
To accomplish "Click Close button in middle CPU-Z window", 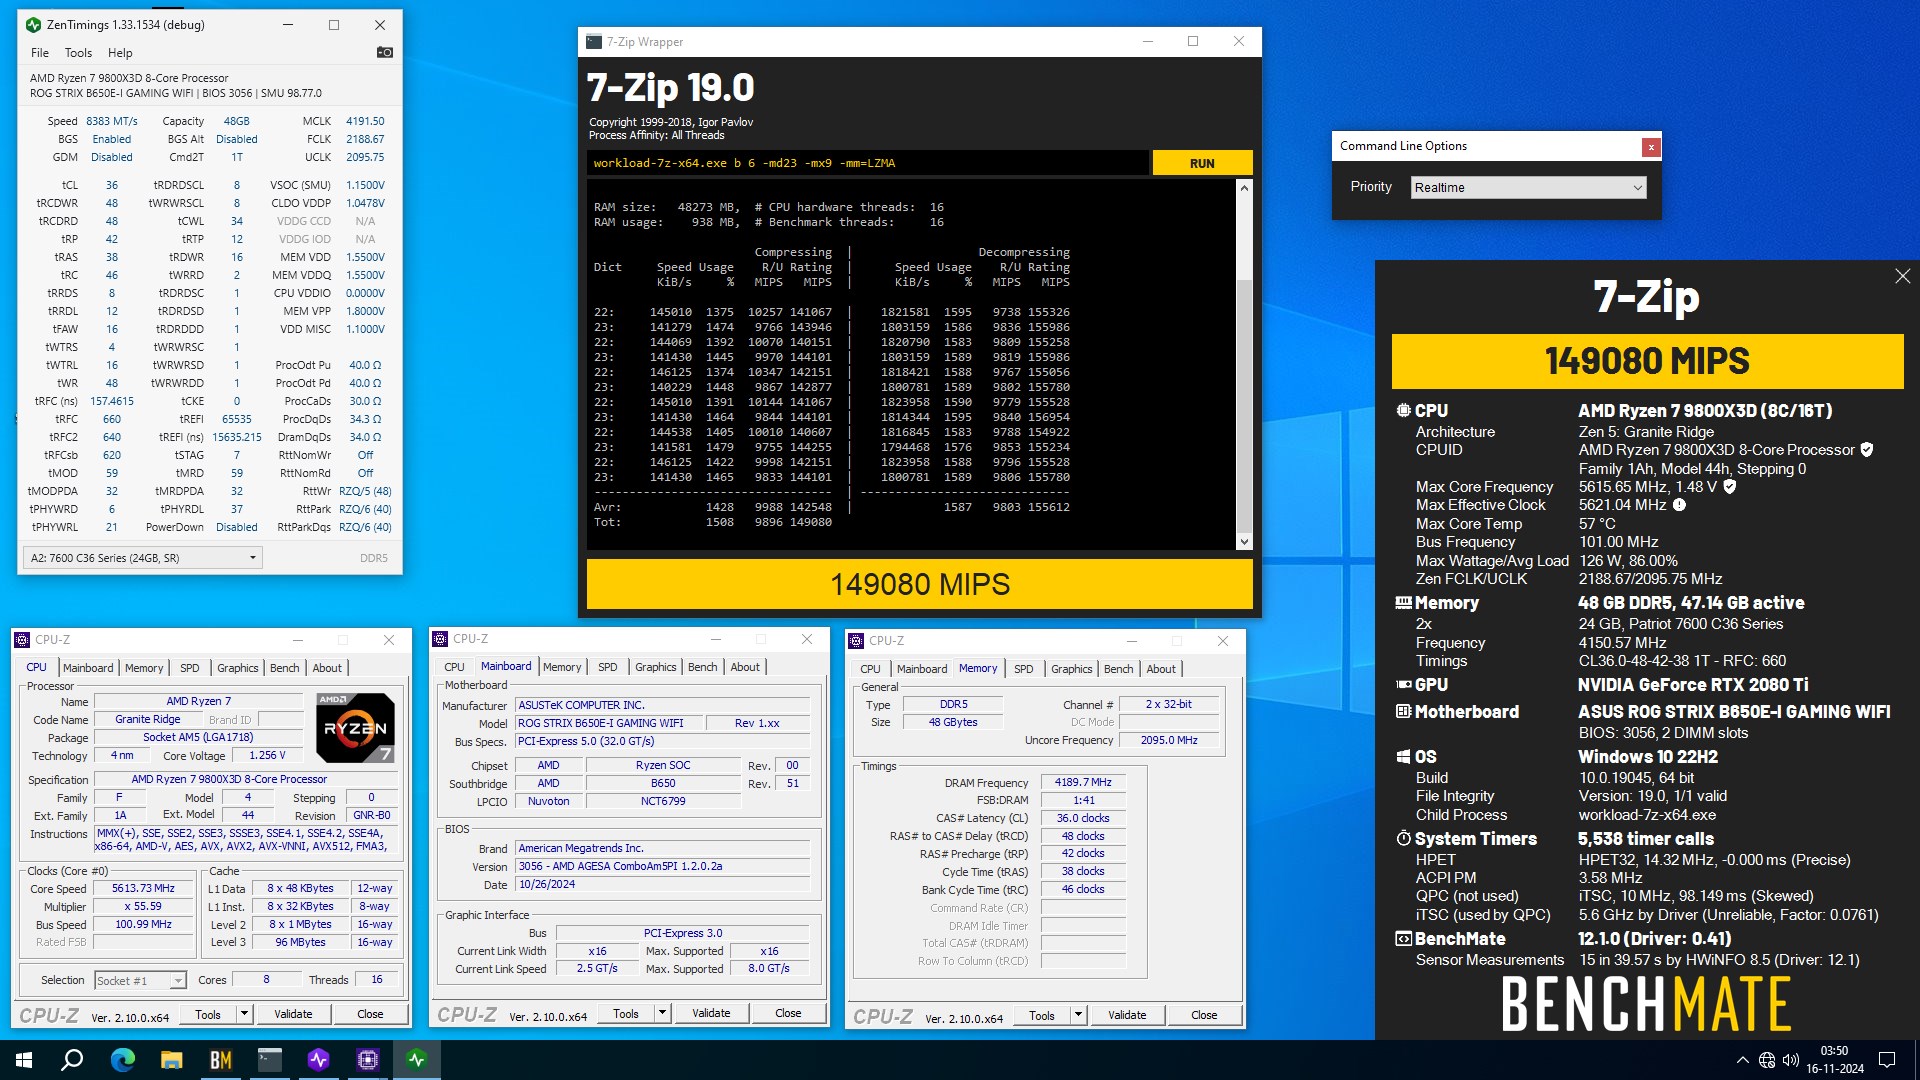I will [x=788, y=1013].
